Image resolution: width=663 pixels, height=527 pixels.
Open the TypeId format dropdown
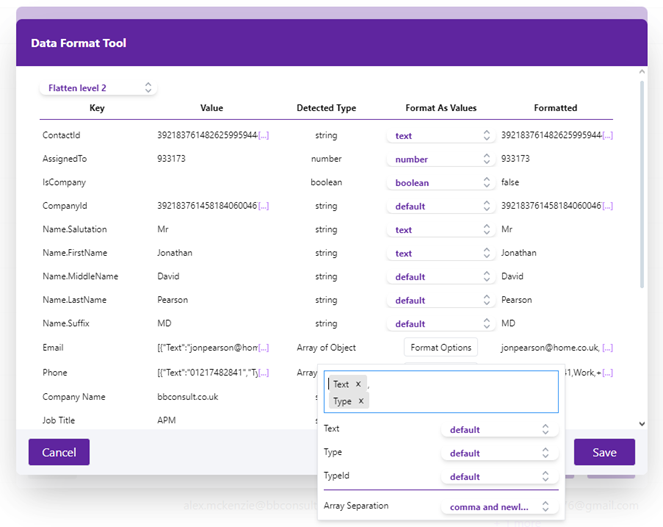[498, 477]
